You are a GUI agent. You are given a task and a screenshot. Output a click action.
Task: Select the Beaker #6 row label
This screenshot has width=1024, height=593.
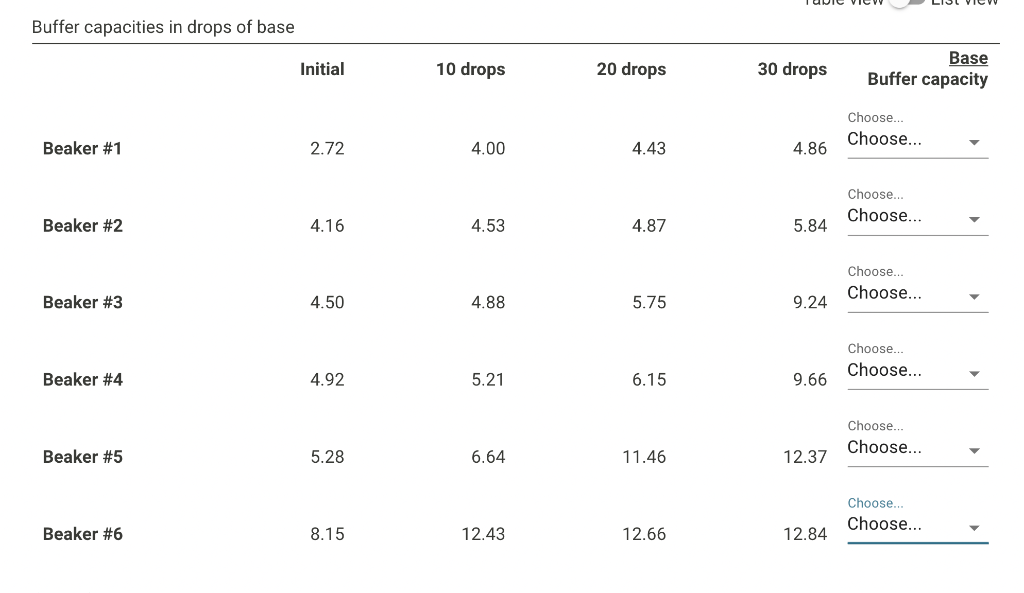(x=82, y=534)
